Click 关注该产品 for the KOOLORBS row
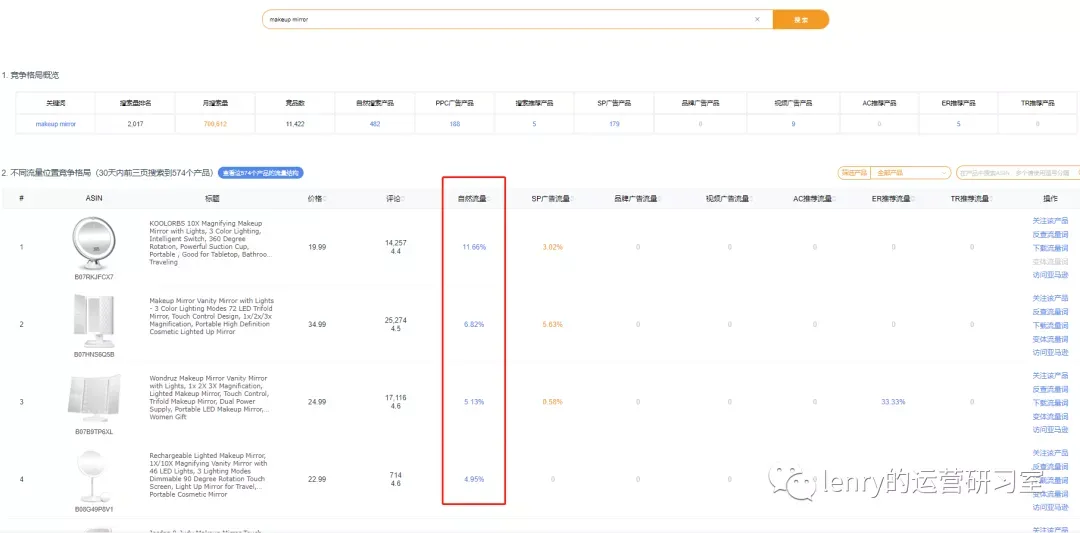The width and height of the screenshot is (1080, 533). point(1050,221)
